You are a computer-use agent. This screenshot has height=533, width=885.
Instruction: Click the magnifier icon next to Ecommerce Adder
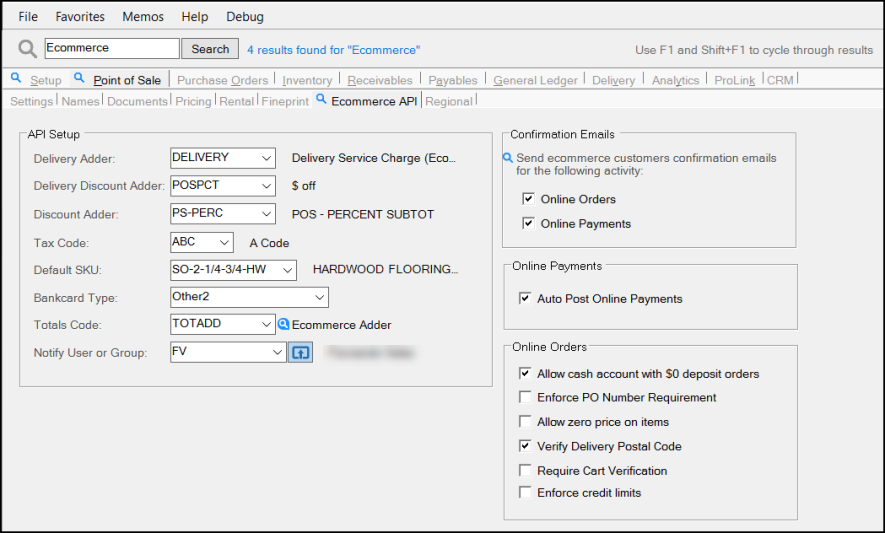284,324
